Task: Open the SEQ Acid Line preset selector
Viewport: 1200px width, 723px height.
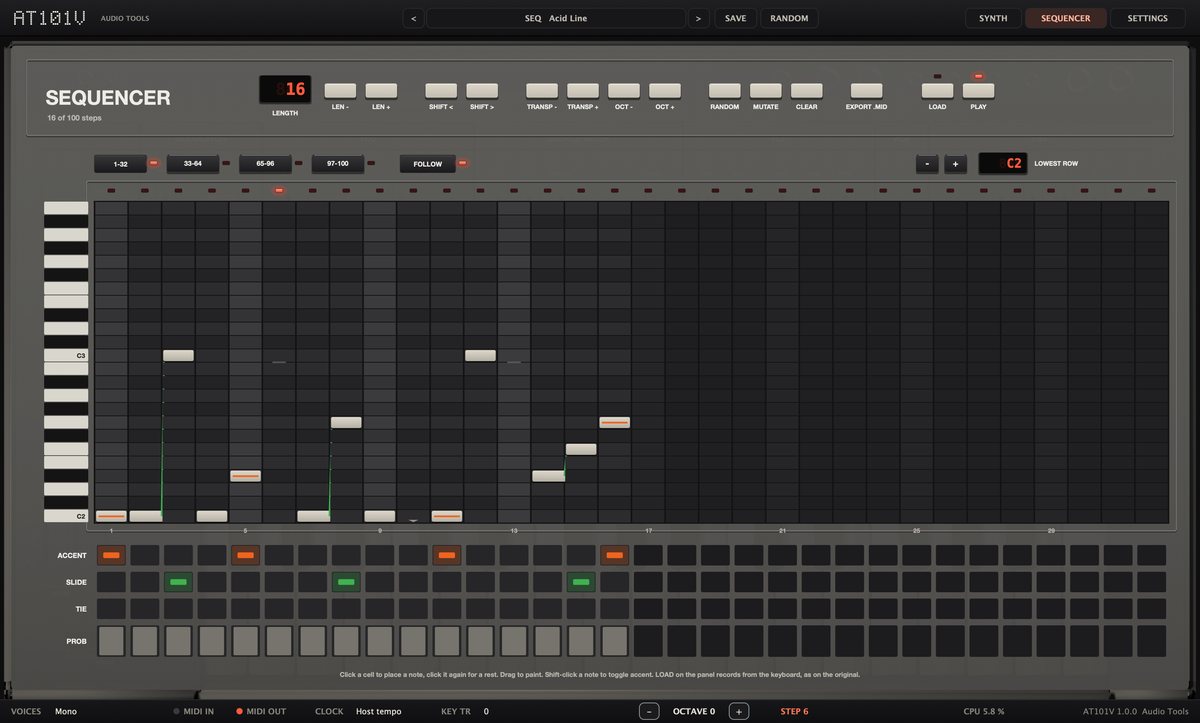Action: point(556,18)
